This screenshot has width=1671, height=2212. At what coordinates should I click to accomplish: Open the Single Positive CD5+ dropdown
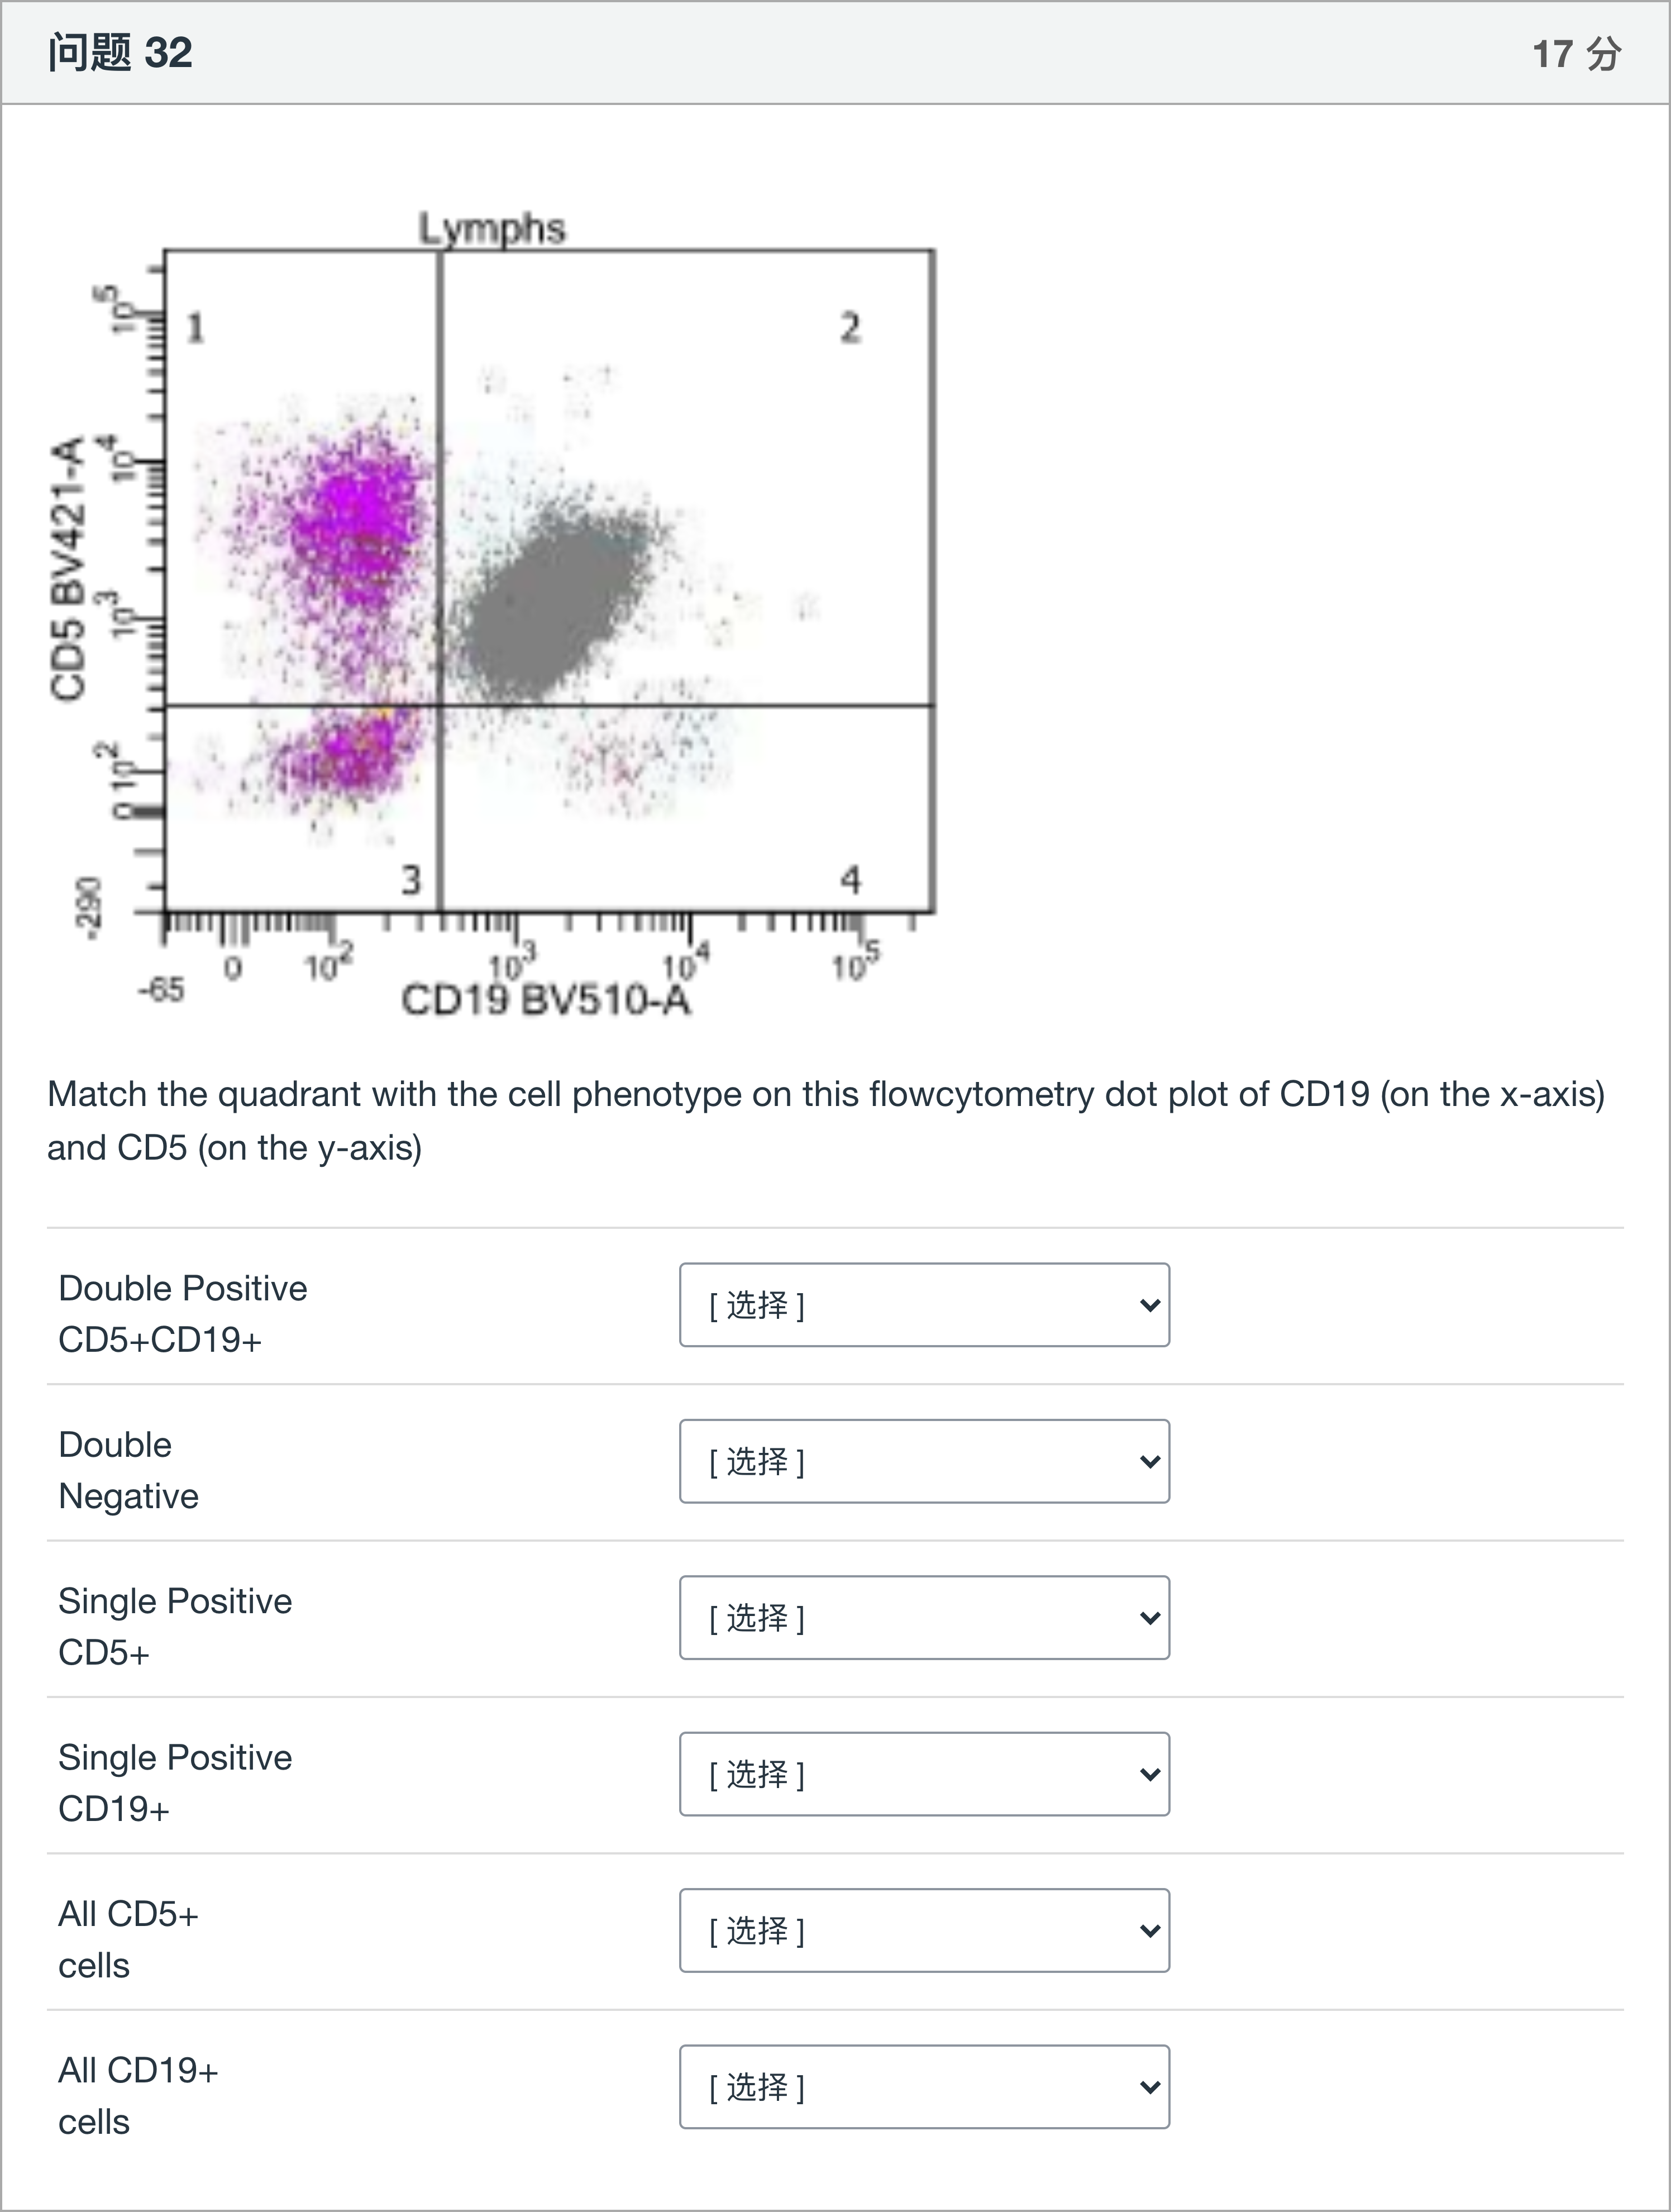(924, 1618)
